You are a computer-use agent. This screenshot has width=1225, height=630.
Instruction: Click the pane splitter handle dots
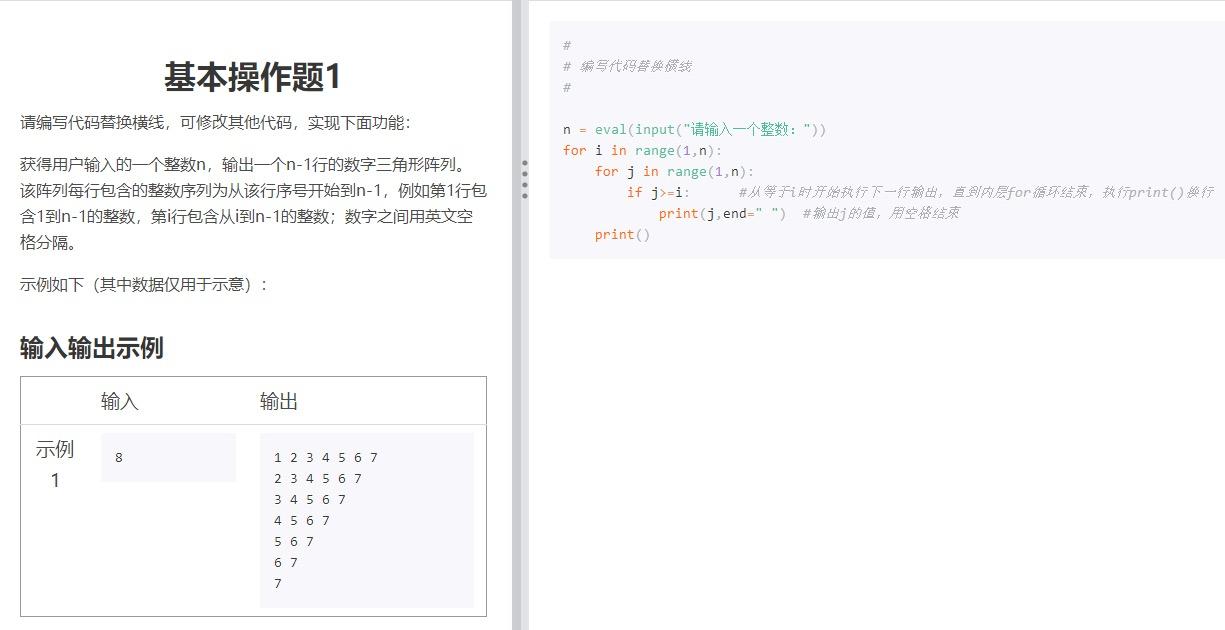524,179
